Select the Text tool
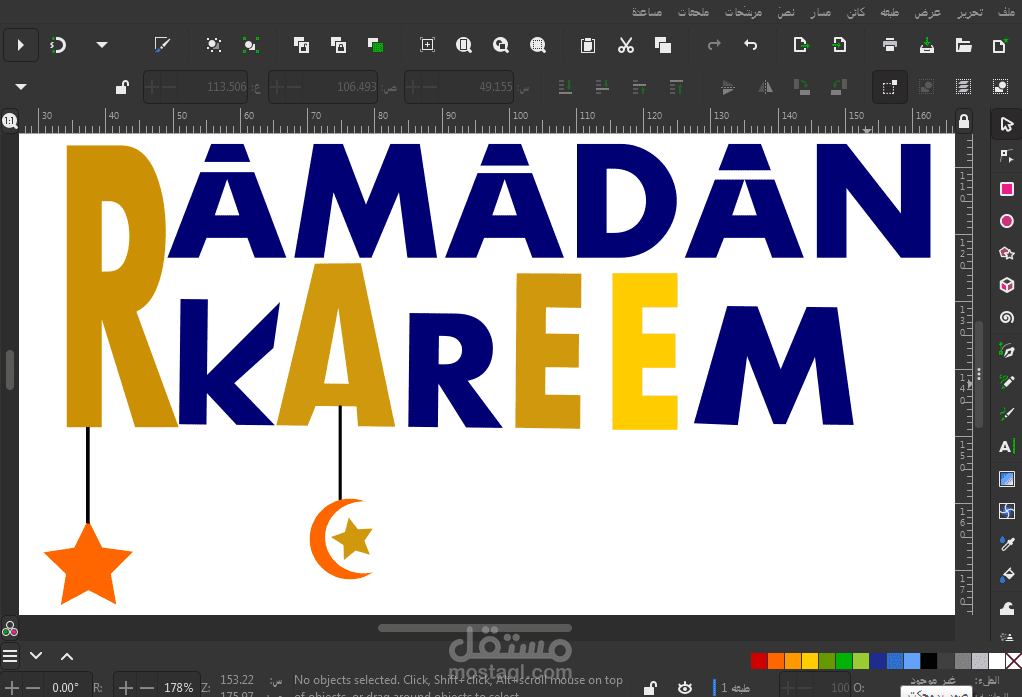1022x697 pixels. pos(1006,447)
